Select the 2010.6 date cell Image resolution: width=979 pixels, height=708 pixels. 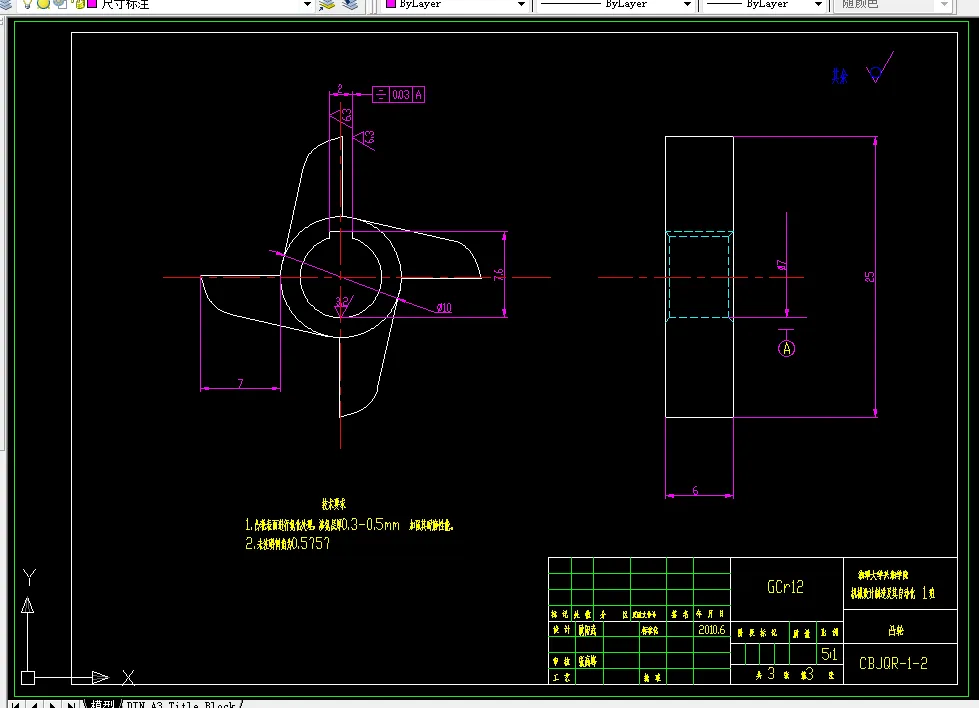(712, 630)
